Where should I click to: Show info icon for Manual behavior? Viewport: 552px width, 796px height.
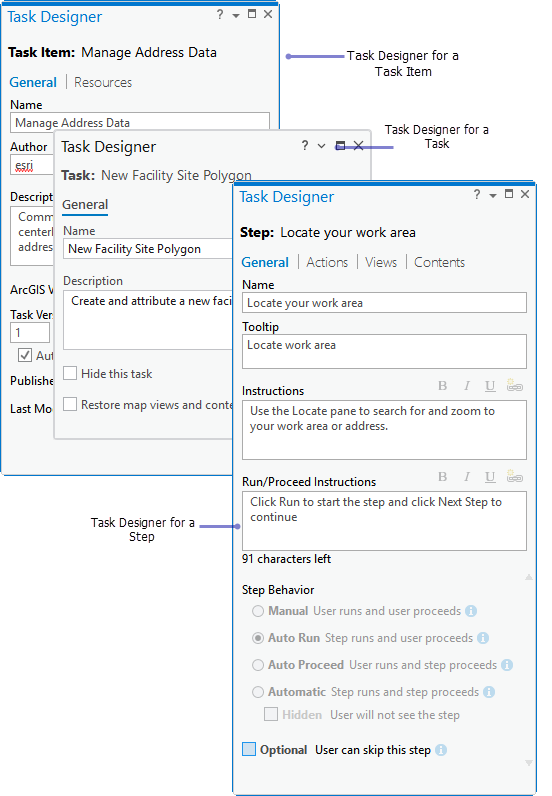coord(471,611)
